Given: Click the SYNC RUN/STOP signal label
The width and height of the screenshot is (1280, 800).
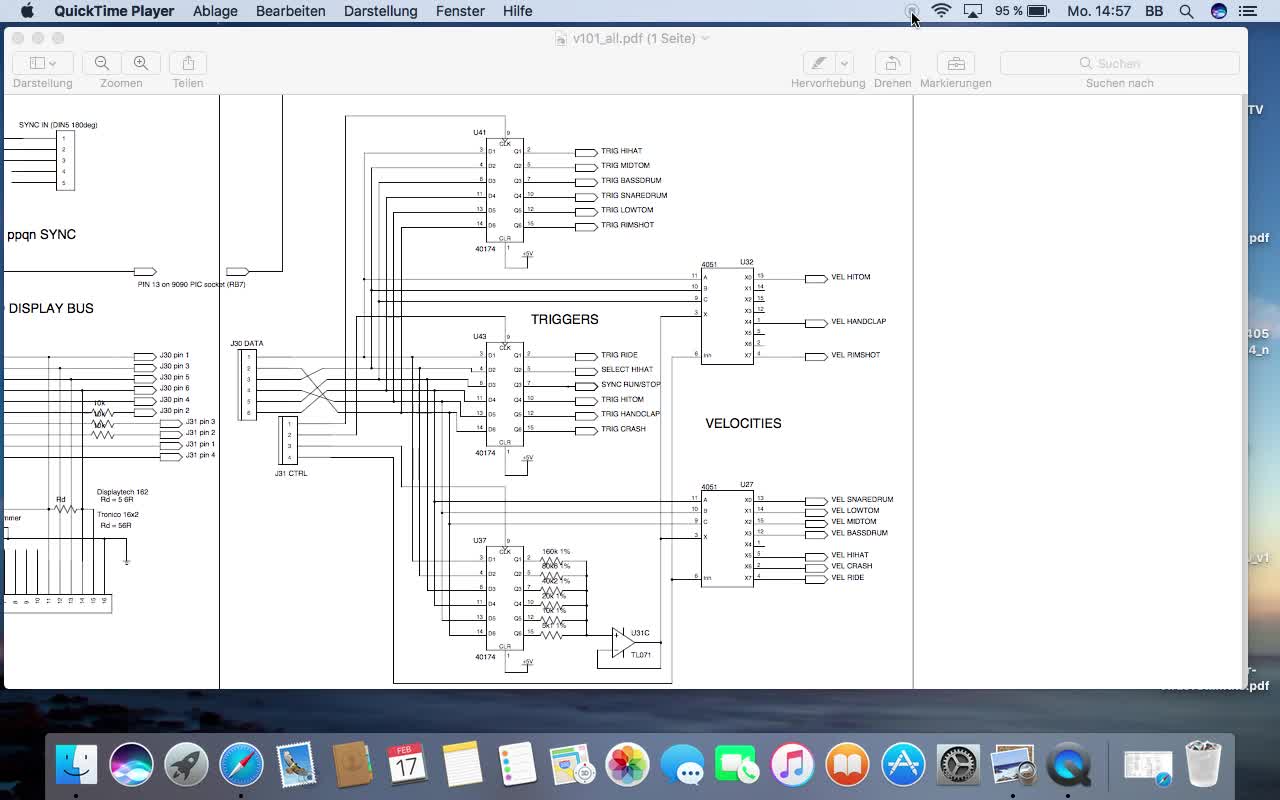Looking at the screenshot, I should [631, 384].
